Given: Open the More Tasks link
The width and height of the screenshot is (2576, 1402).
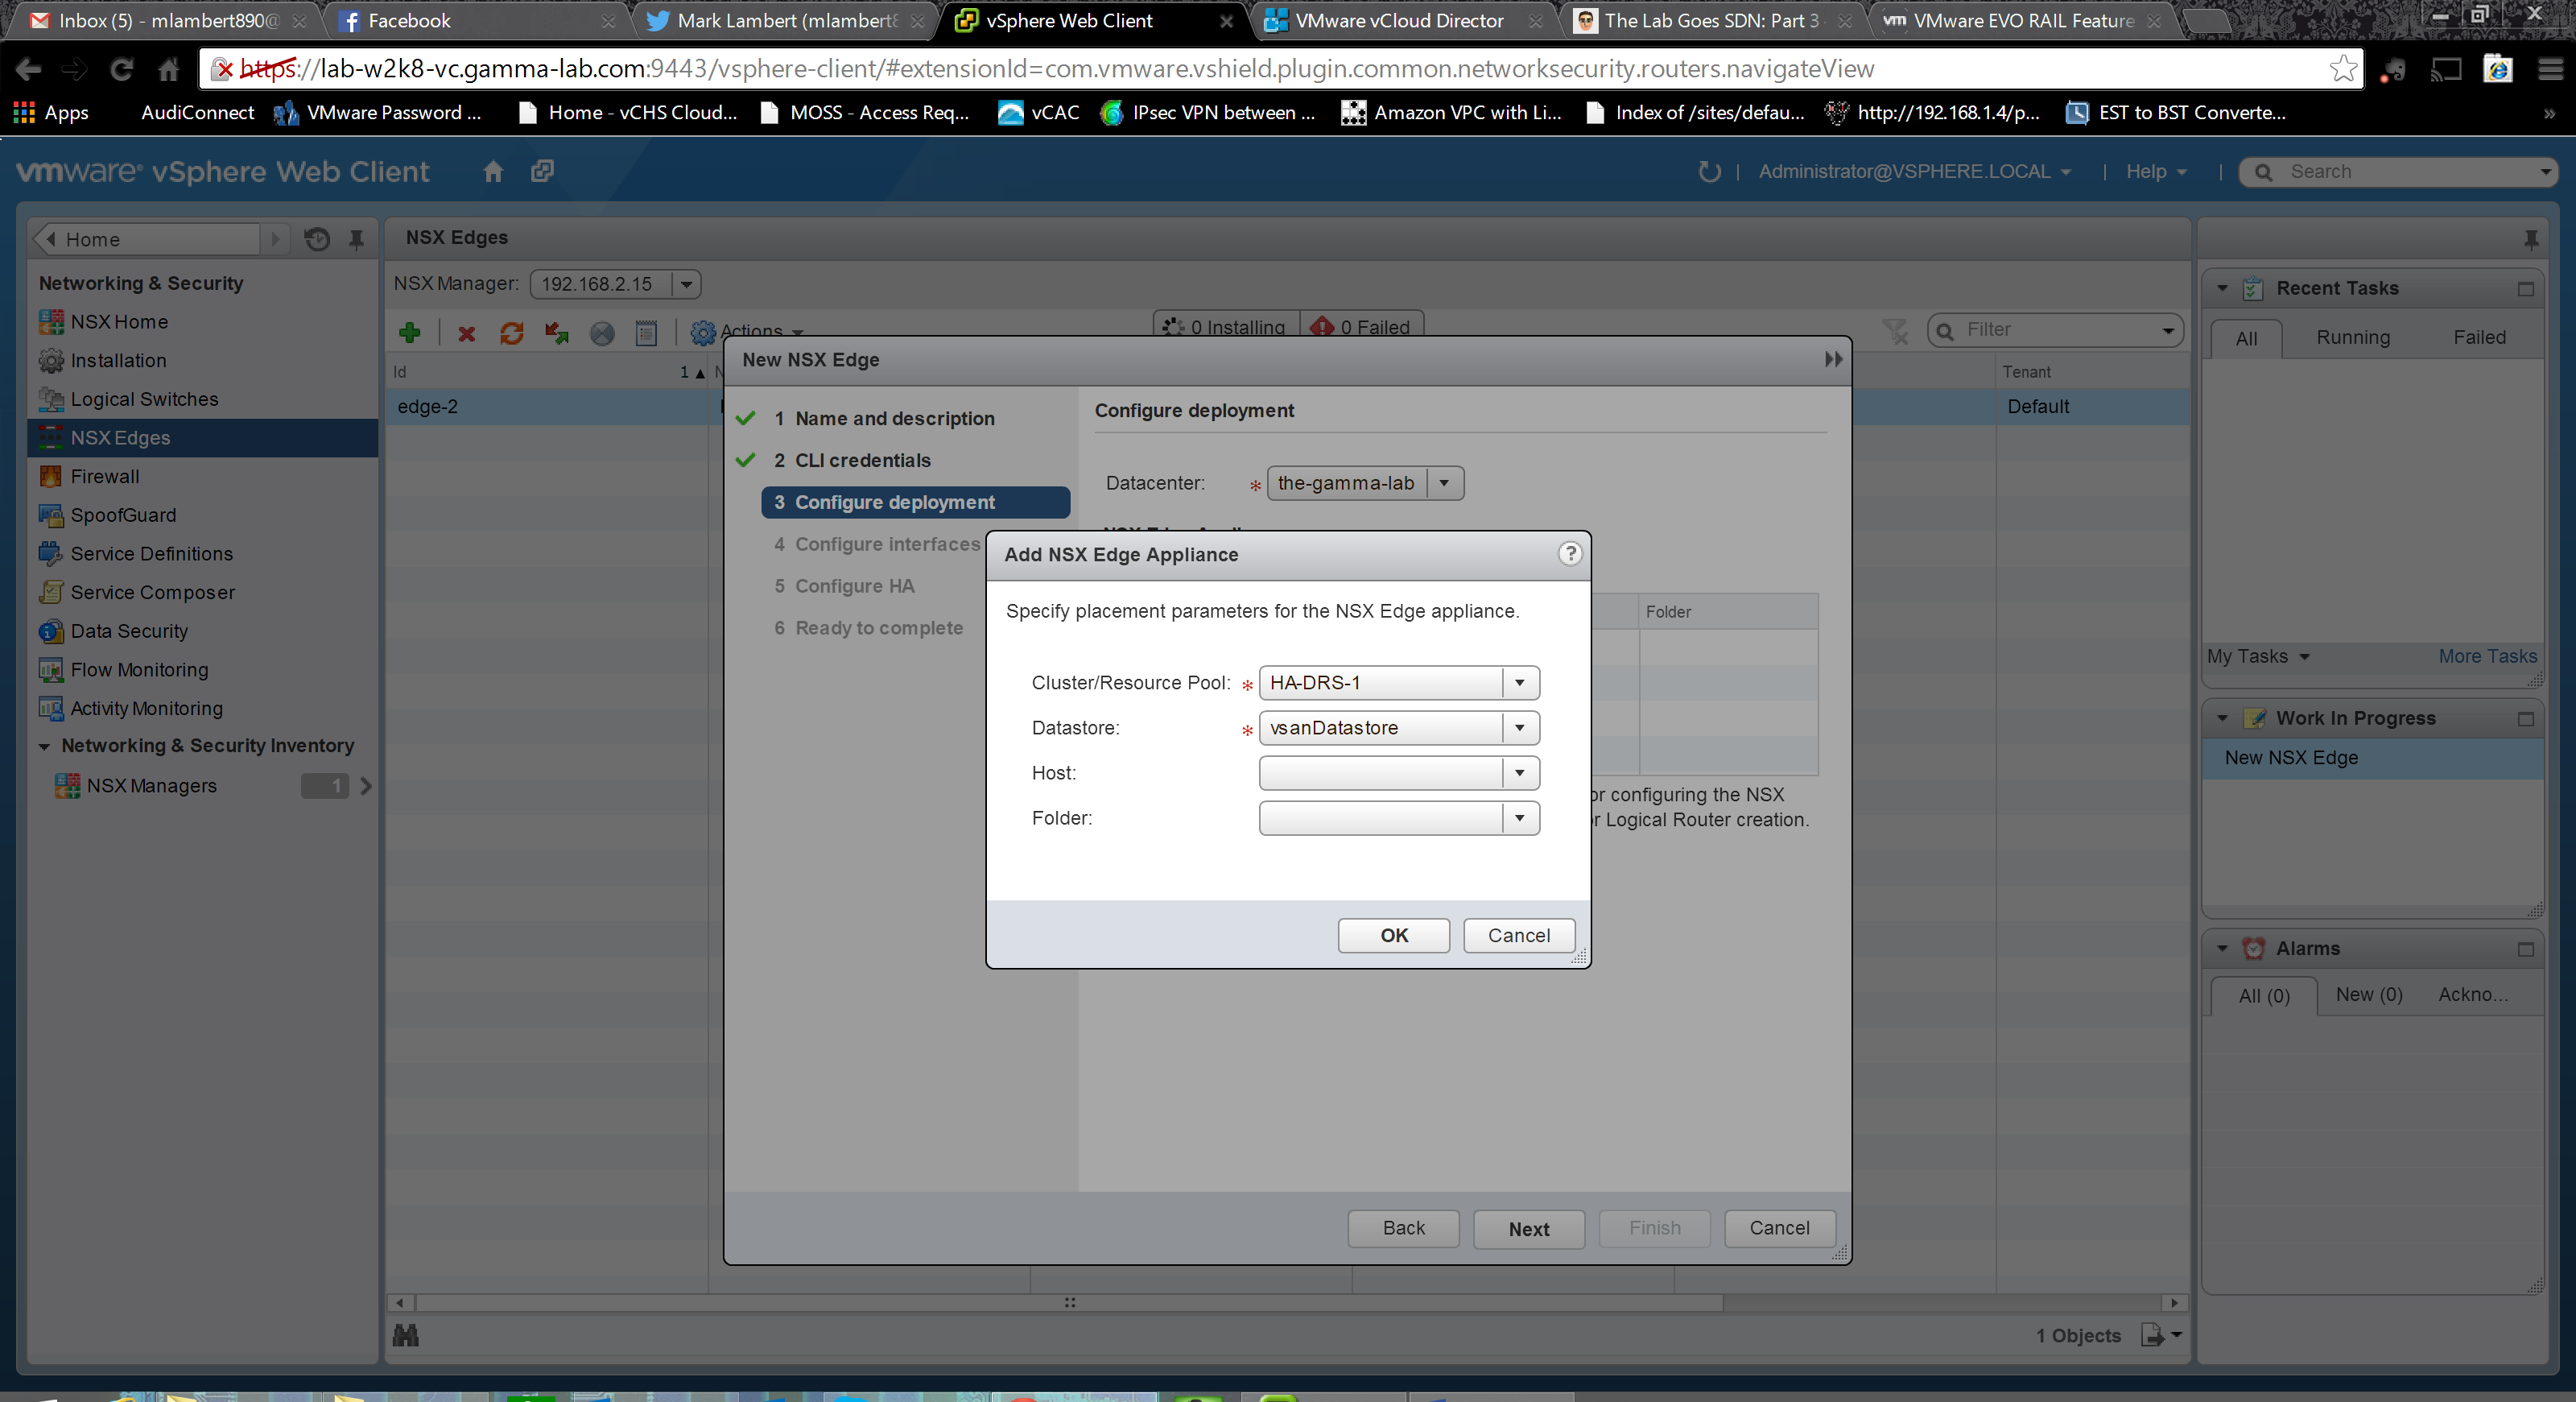Looking at the screenshot, I should pyautogui.click(x=2486, y=656).
